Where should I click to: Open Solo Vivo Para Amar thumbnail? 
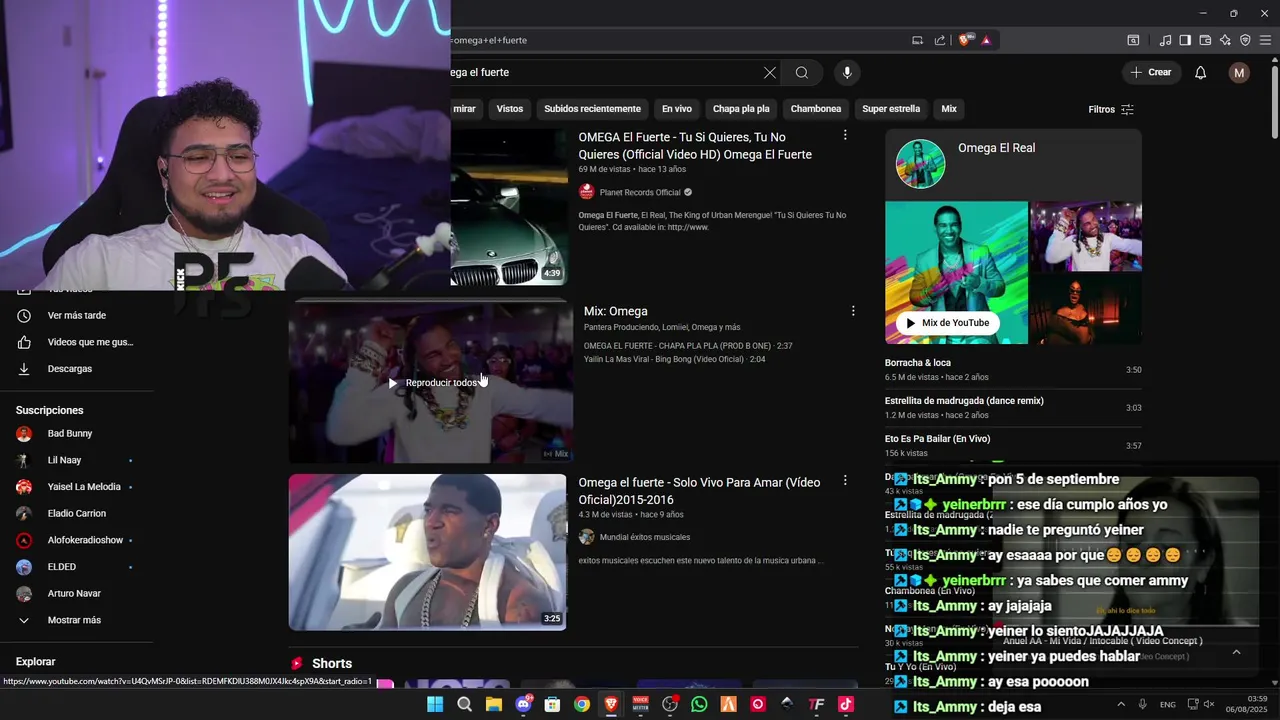point(428,552)
